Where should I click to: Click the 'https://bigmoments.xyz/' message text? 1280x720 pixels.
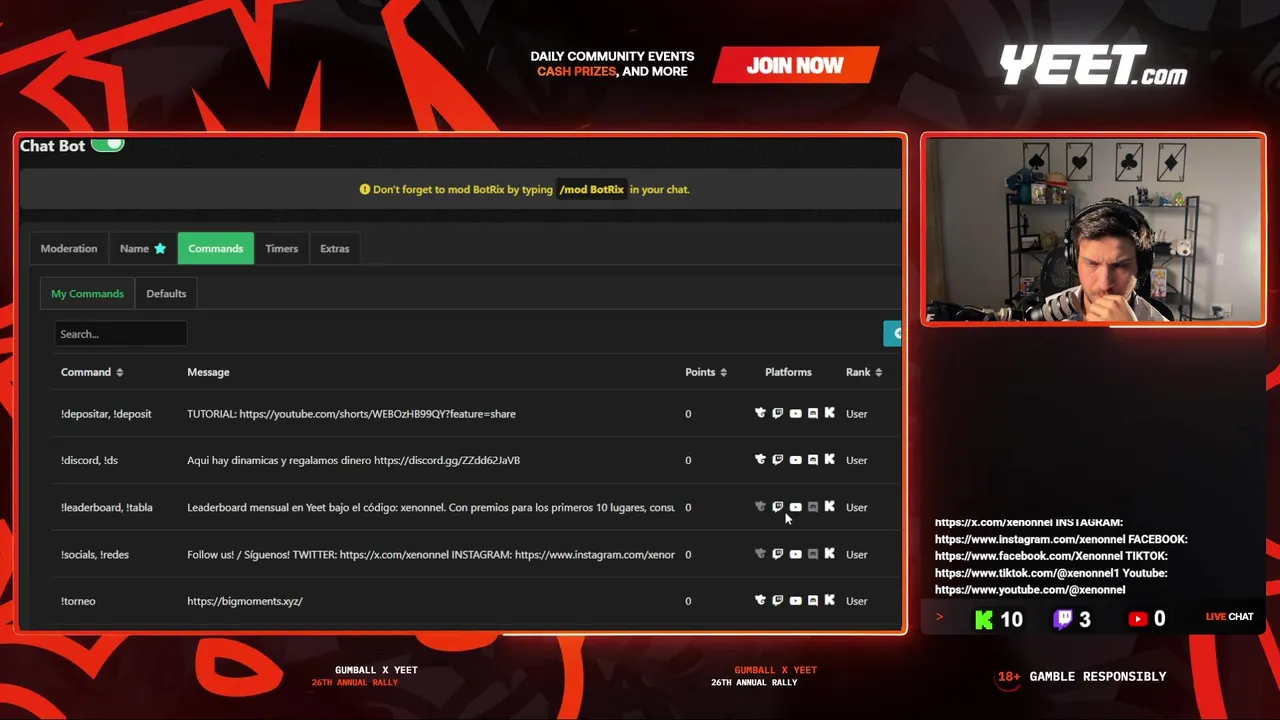click(245, 601)
